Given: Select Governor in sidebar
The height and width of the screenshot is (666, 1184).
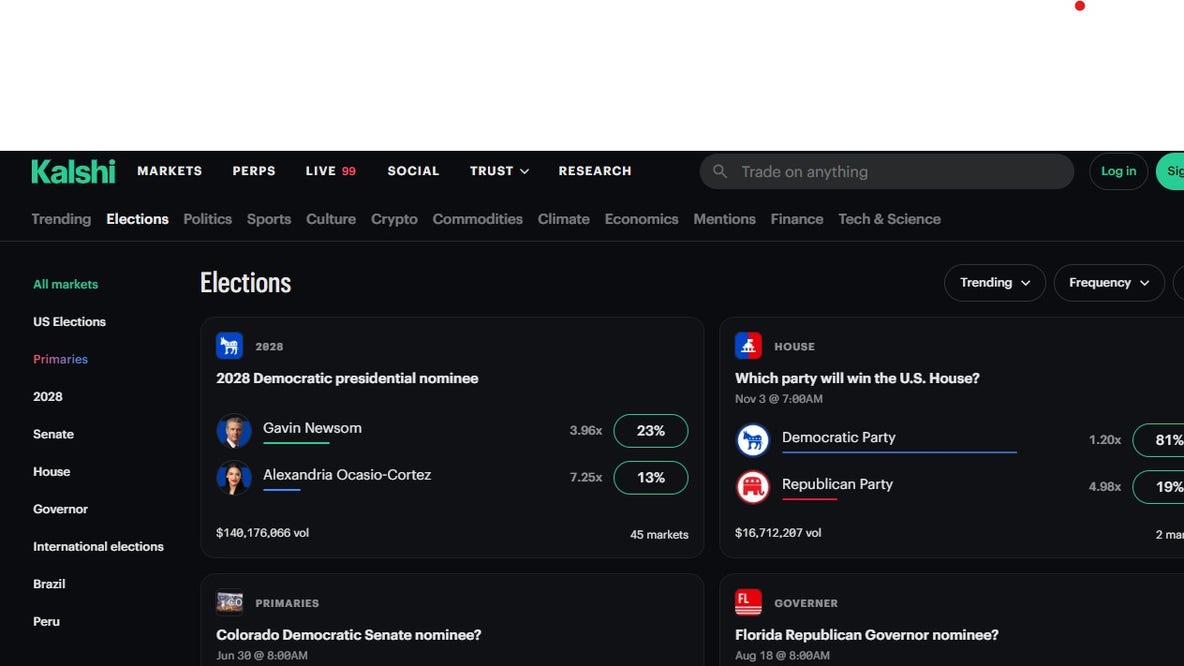Looking at the screenshot, I should (60, 509).
